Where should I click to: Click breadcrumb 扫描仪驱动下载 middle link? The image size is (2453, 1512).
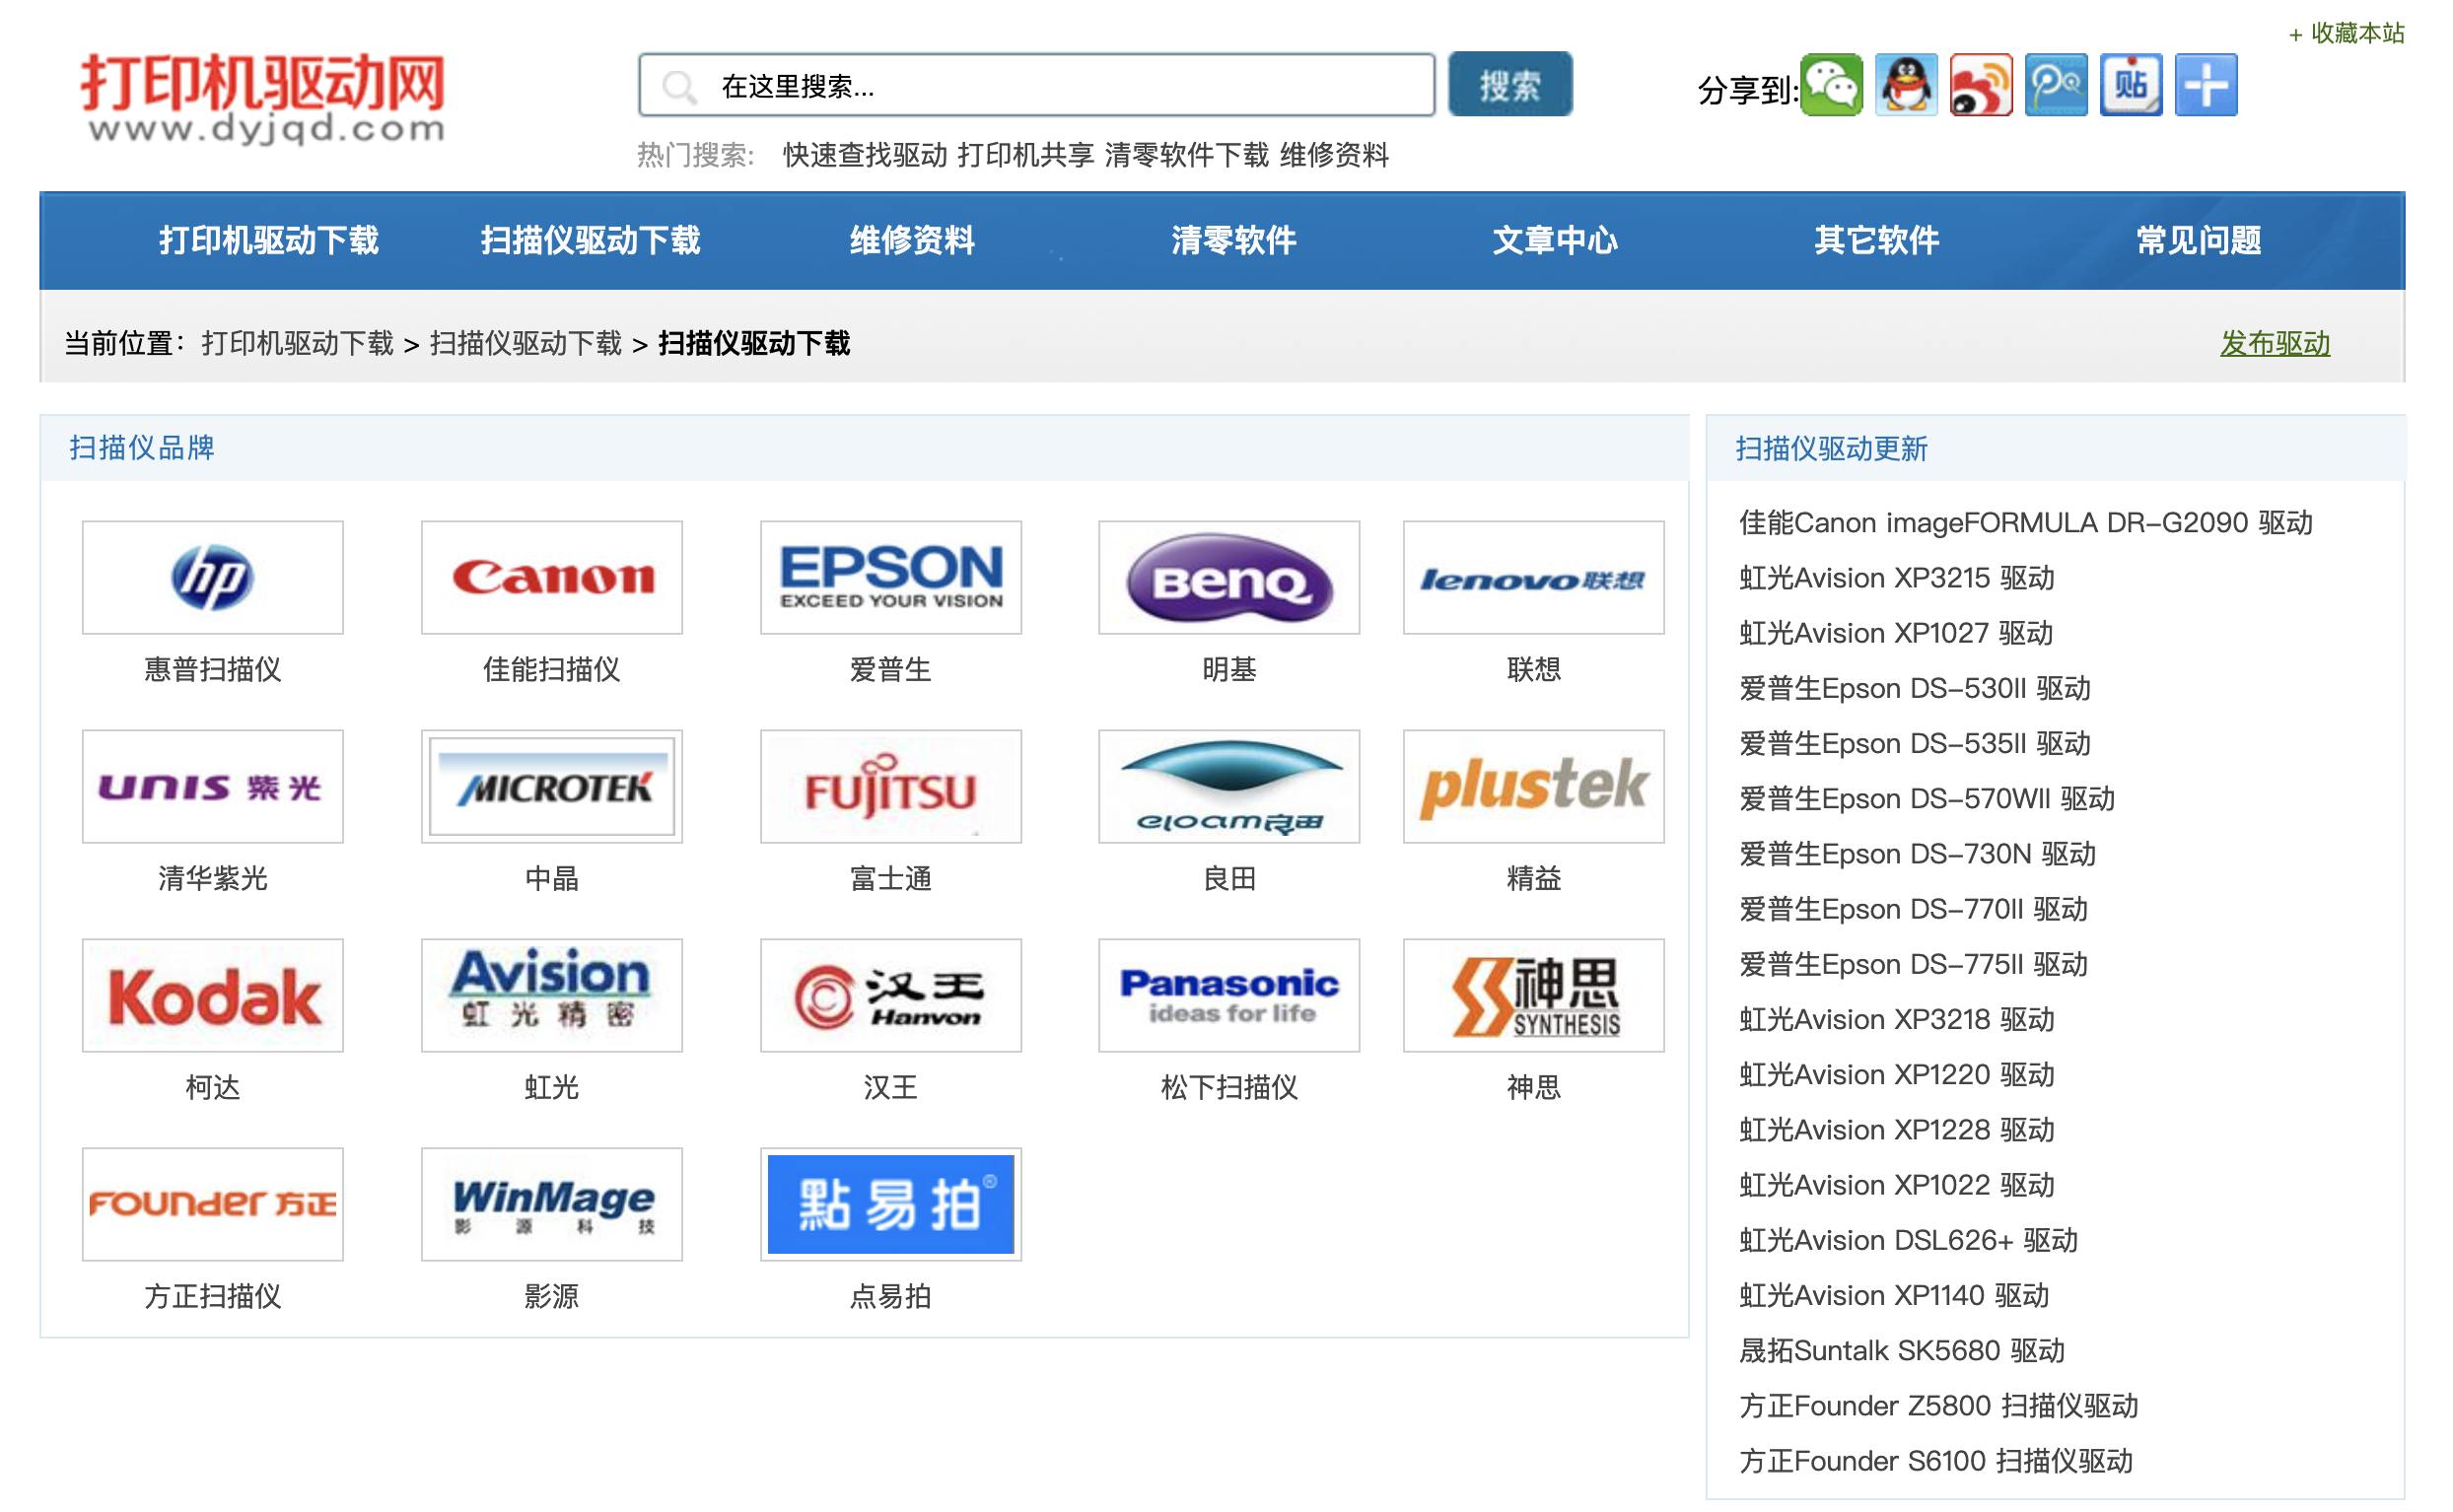526,343
